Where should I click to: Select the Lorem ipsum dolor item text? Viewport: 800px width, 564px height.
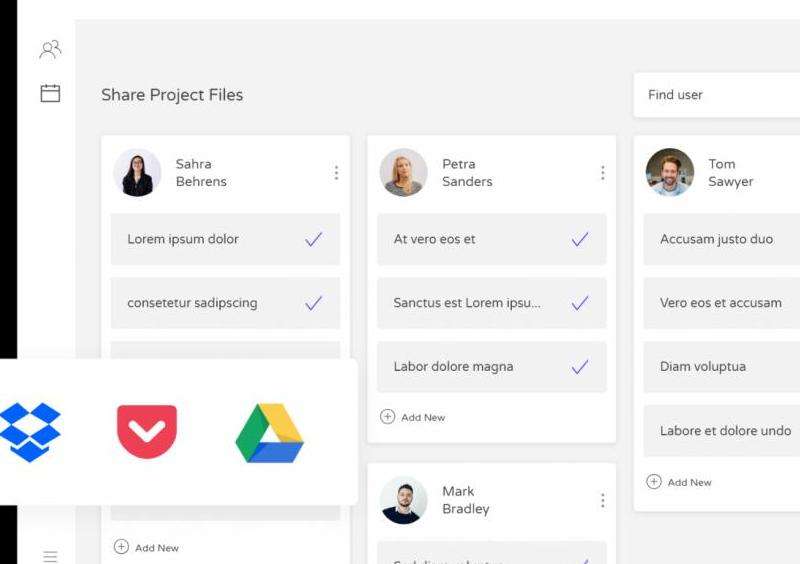[x=183, y=239]
